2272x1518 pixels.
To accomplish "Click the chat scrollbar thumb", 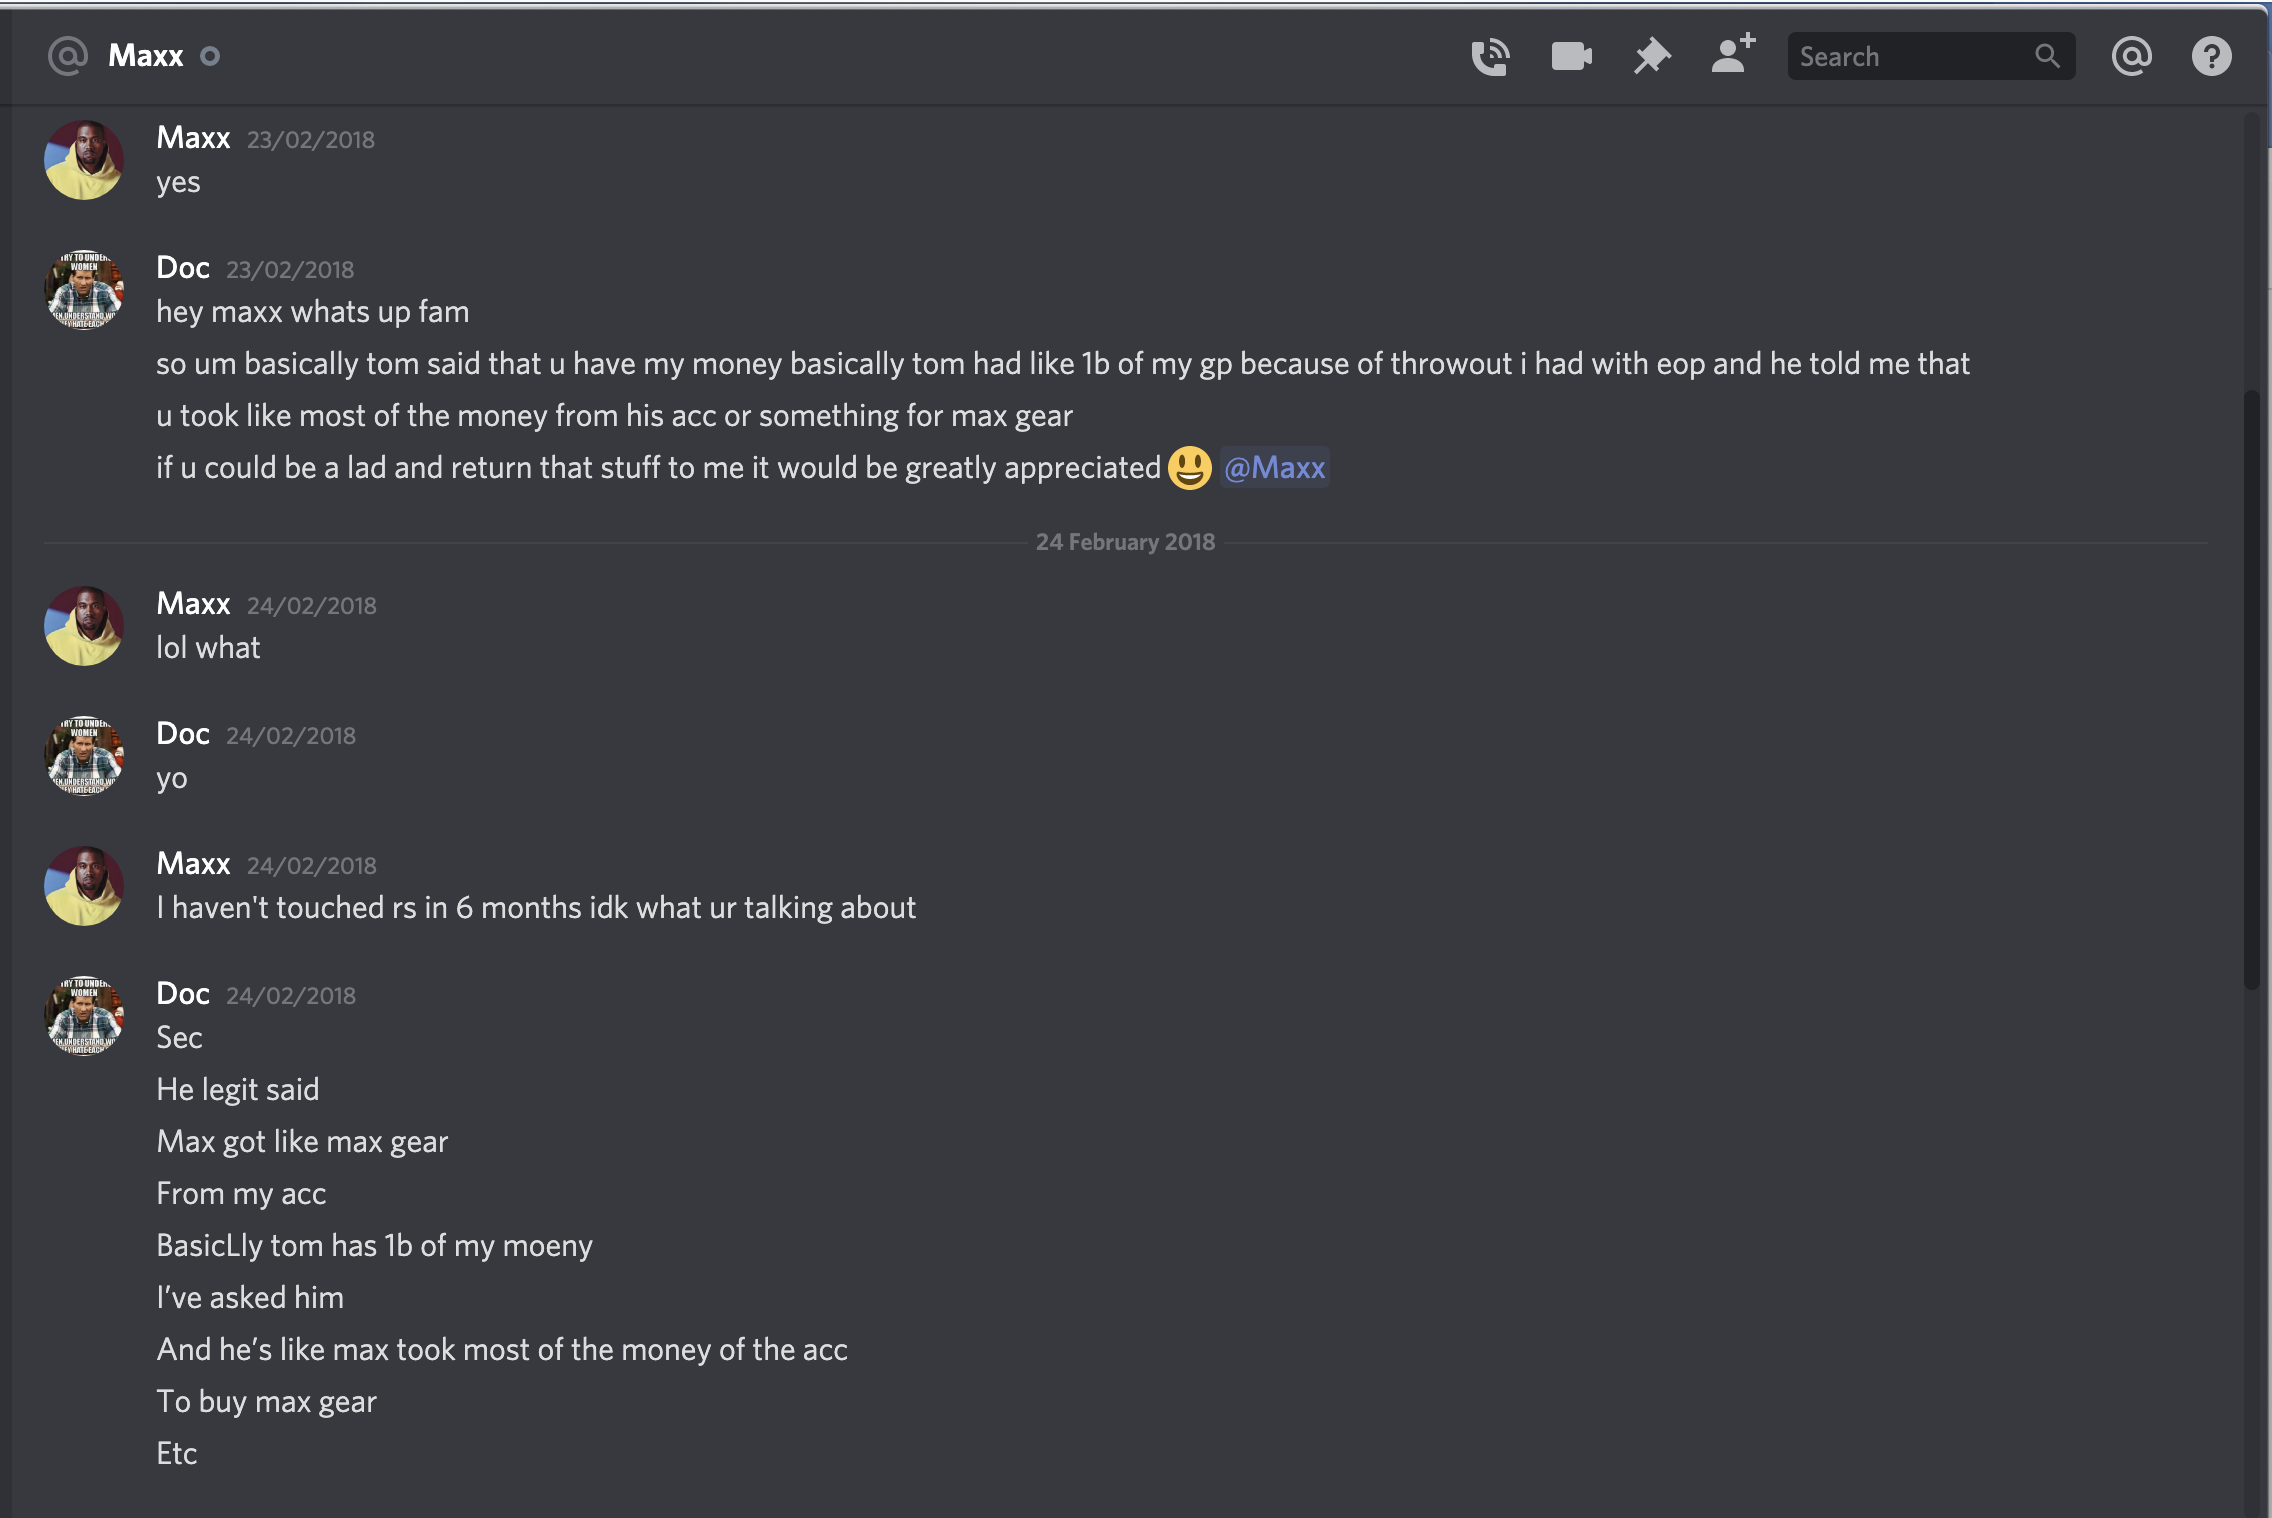I will tap(2252, 690).
